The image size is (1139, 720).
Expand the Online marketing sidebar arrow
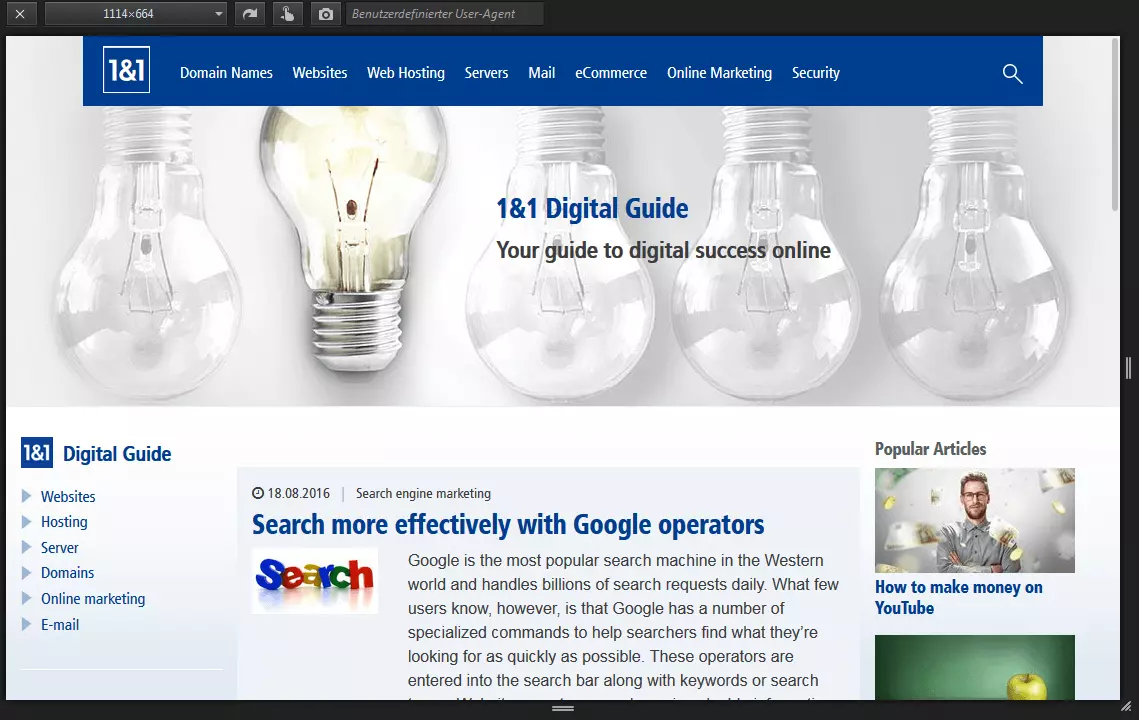click(27, 599)
